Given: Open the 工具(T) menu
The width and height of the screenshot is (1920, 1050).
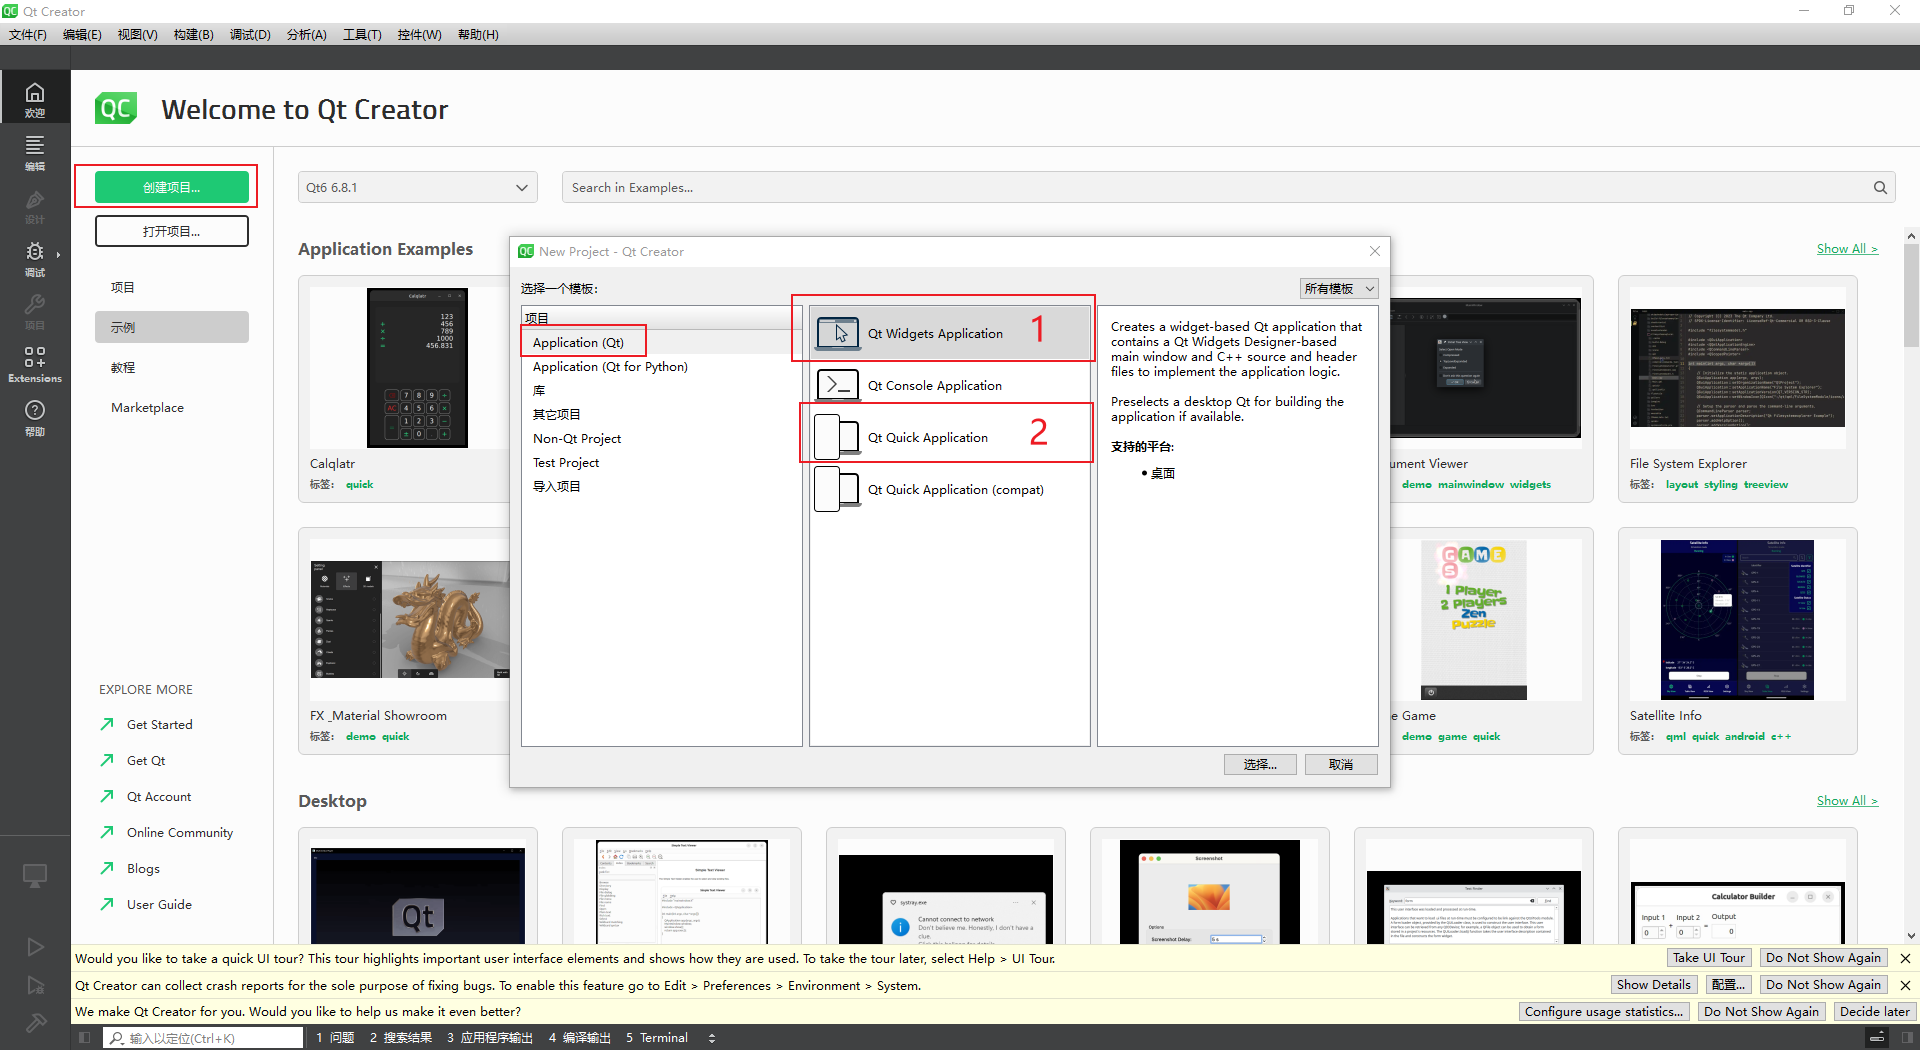Looking at the screenshot, I should 362,35.
